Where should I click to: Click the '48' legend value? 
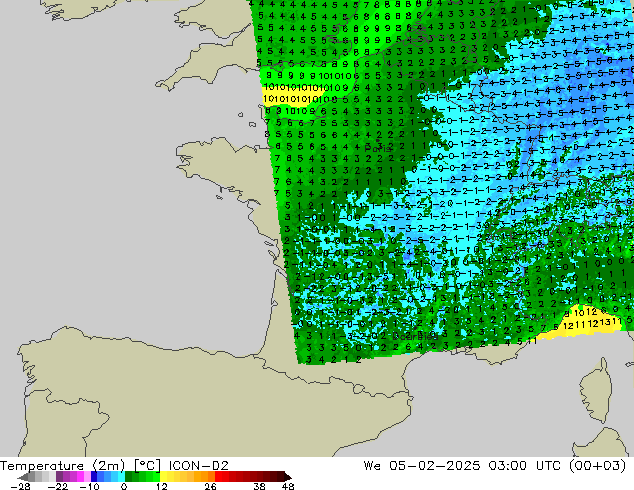click(288, 486)
